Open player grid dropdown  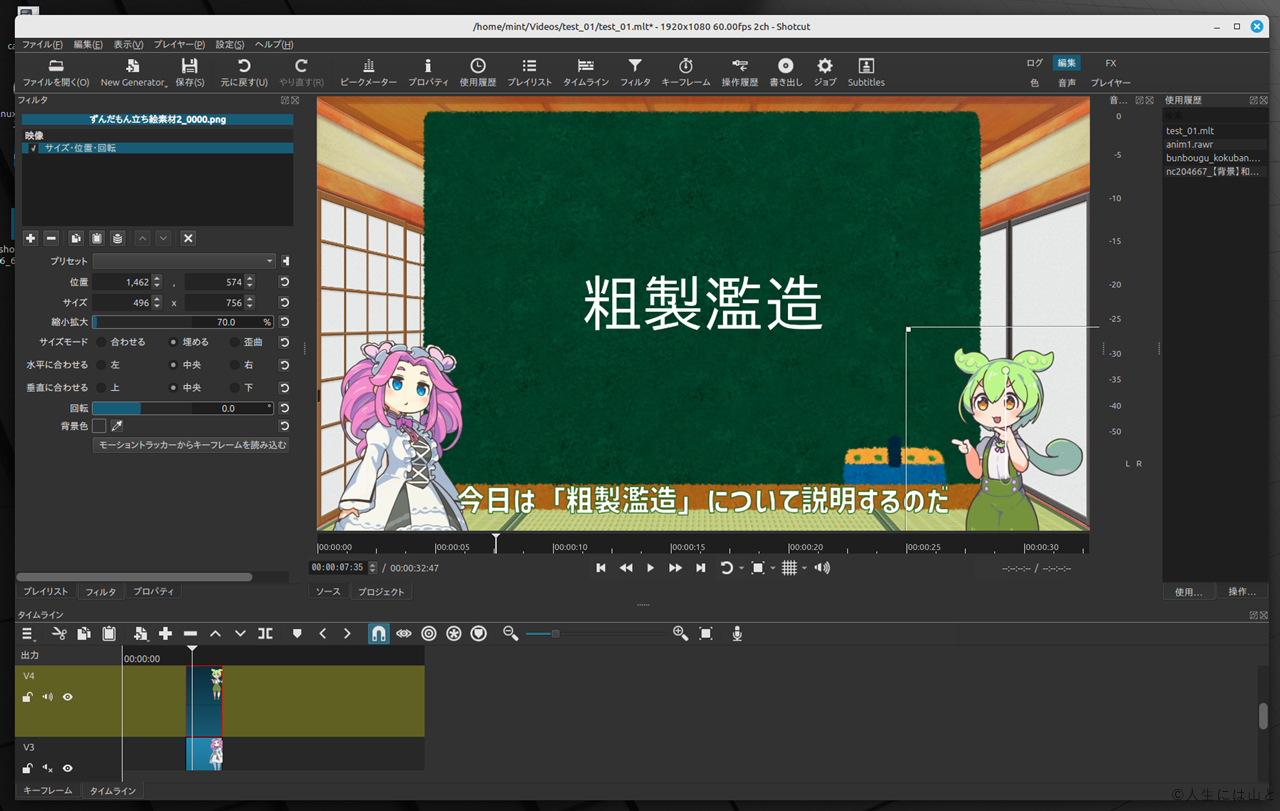point(804,568)
